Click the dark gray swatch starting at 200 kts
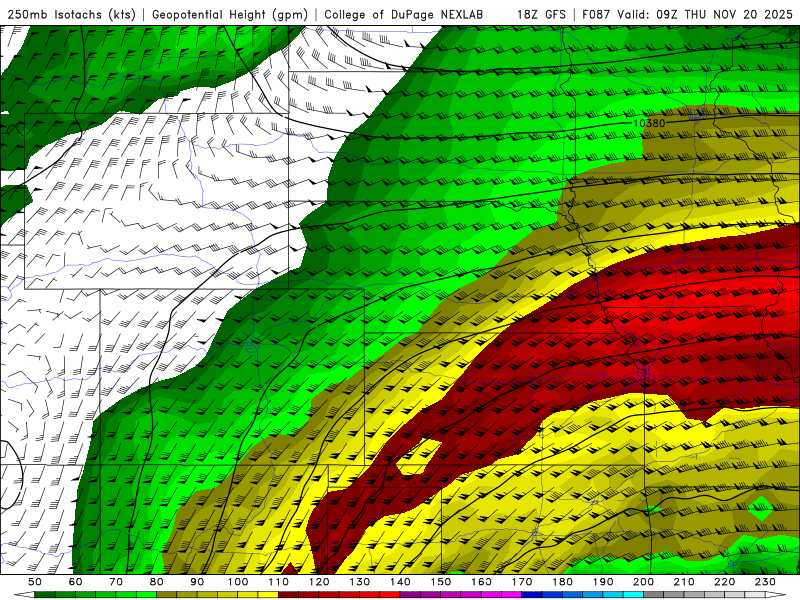800x600 pixels. [654, 595]
